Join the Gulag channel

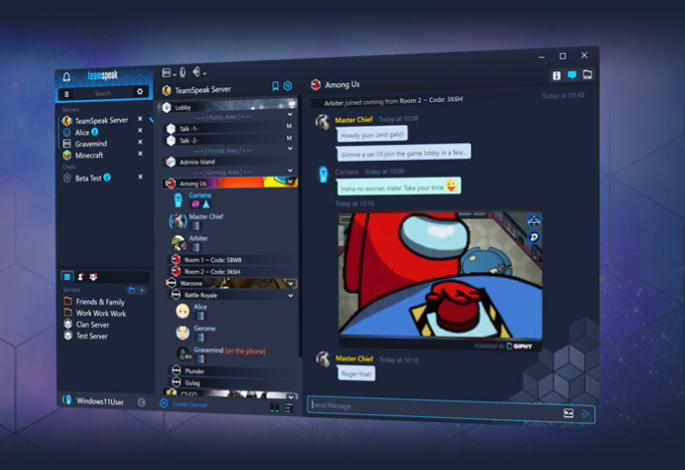[x=232, y=383]
